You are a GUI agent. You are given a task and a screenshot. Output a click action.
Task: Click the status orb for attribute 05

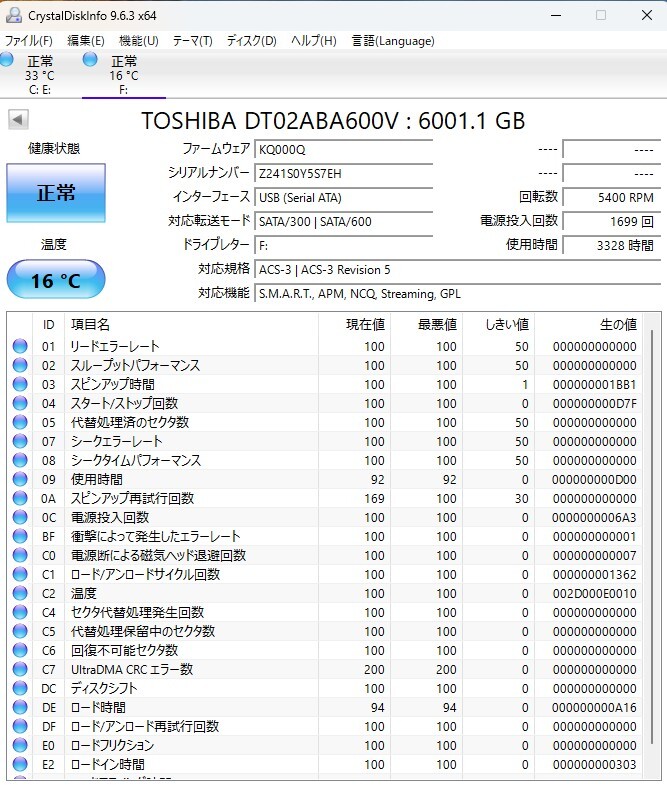point(20,423)
